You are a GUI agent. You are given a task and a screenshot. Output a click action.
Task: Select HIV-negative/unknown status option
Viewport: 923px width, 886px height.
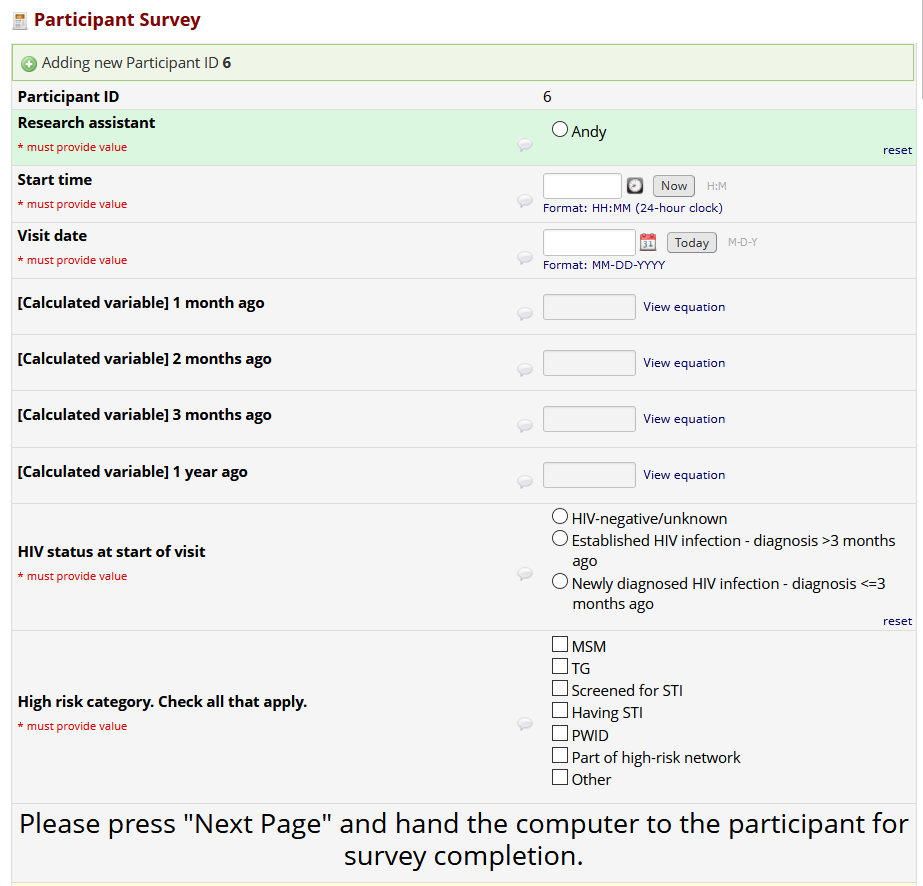click(560, 517)
